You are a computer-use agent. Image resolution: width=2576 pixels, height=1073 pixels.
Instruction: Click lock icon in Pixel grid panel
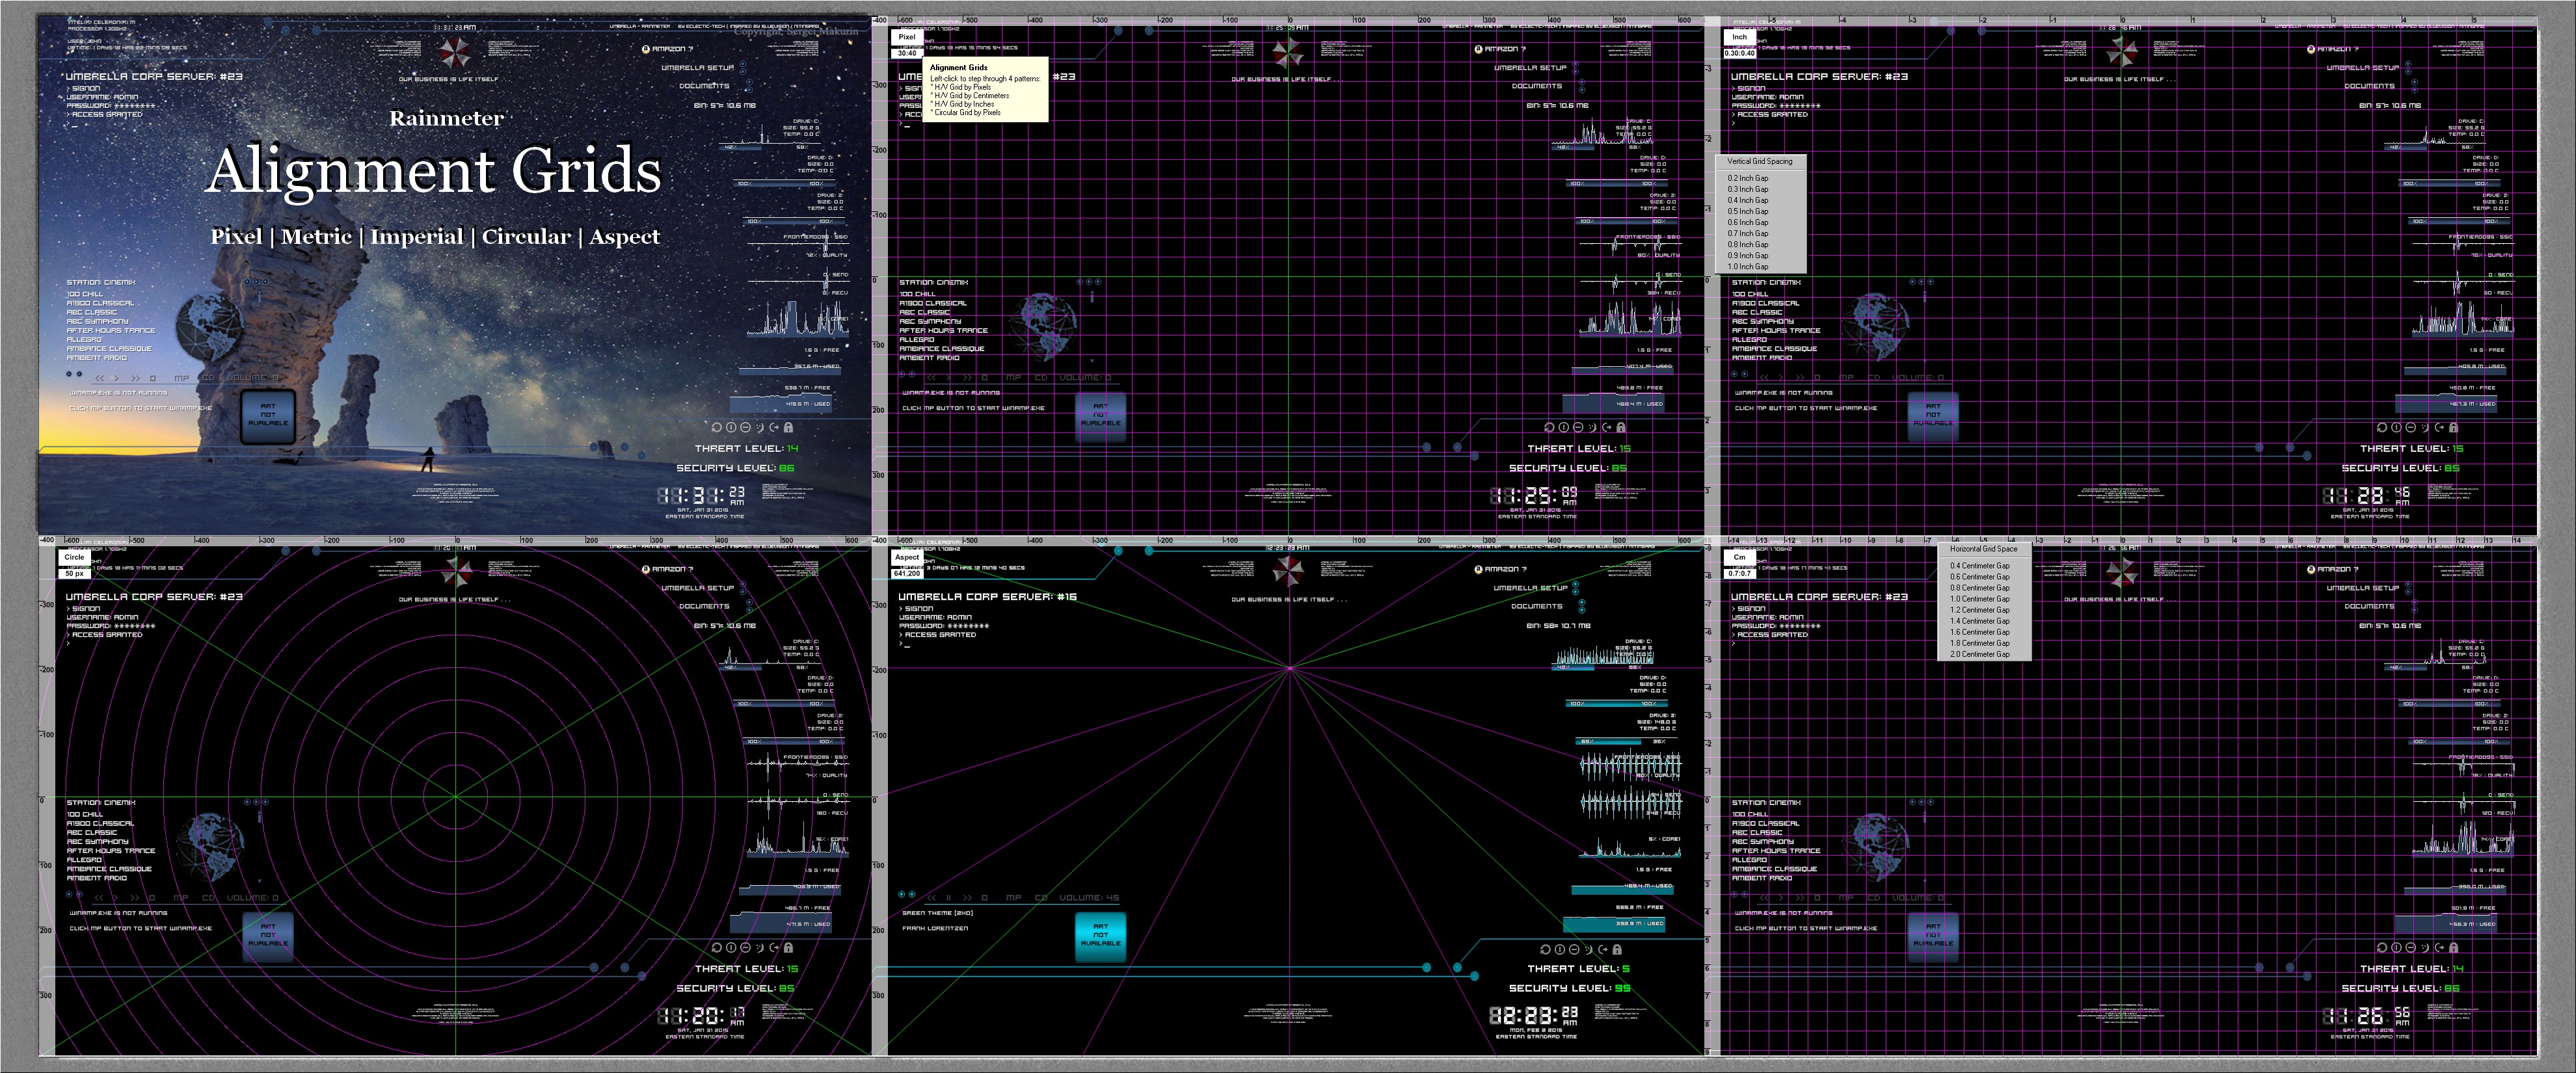coord(1621,427)
